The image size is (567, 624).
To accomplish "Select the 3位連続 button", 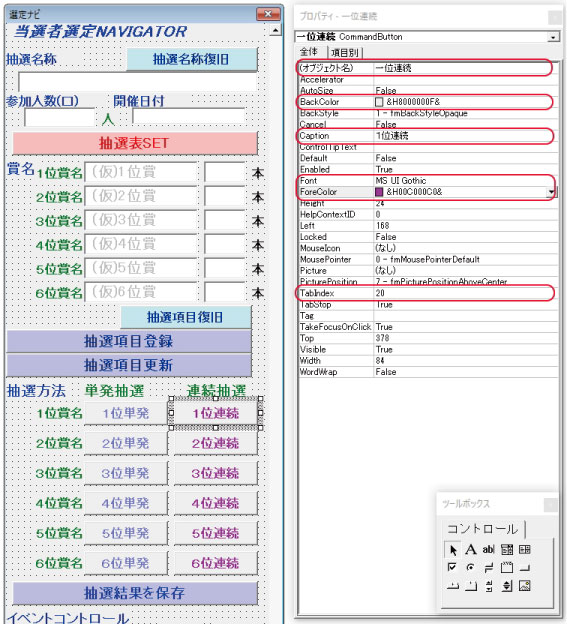I will coord(216,473).
